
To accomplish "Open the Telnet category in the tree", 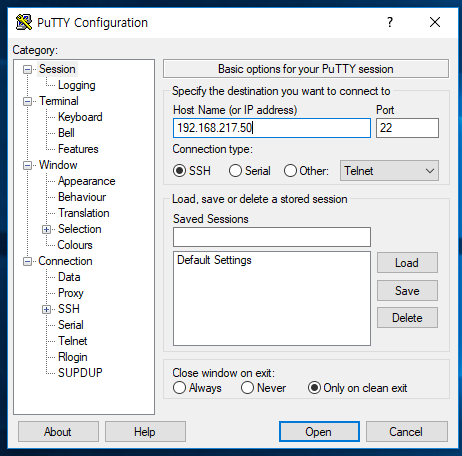I will tap(73, 341).
